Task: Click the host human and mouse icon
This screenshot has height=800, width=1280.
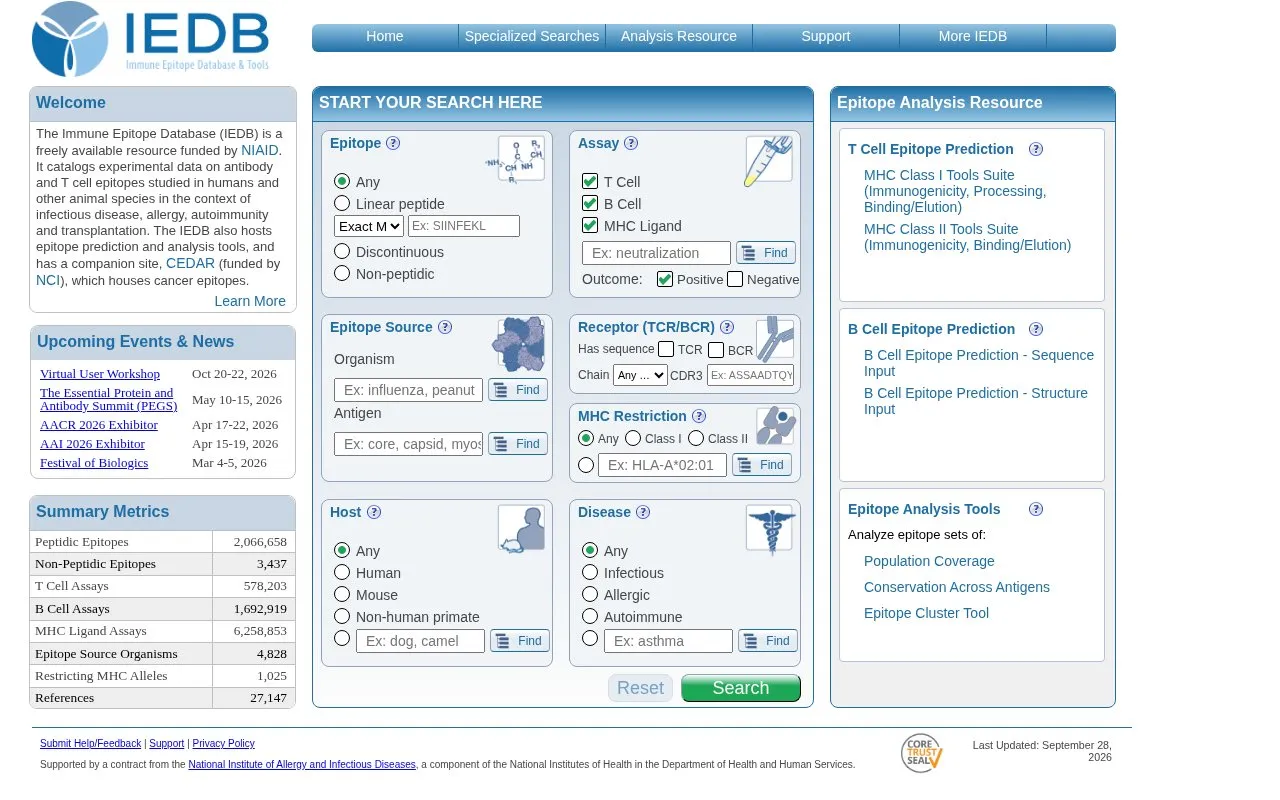Action: click(521, 529)
